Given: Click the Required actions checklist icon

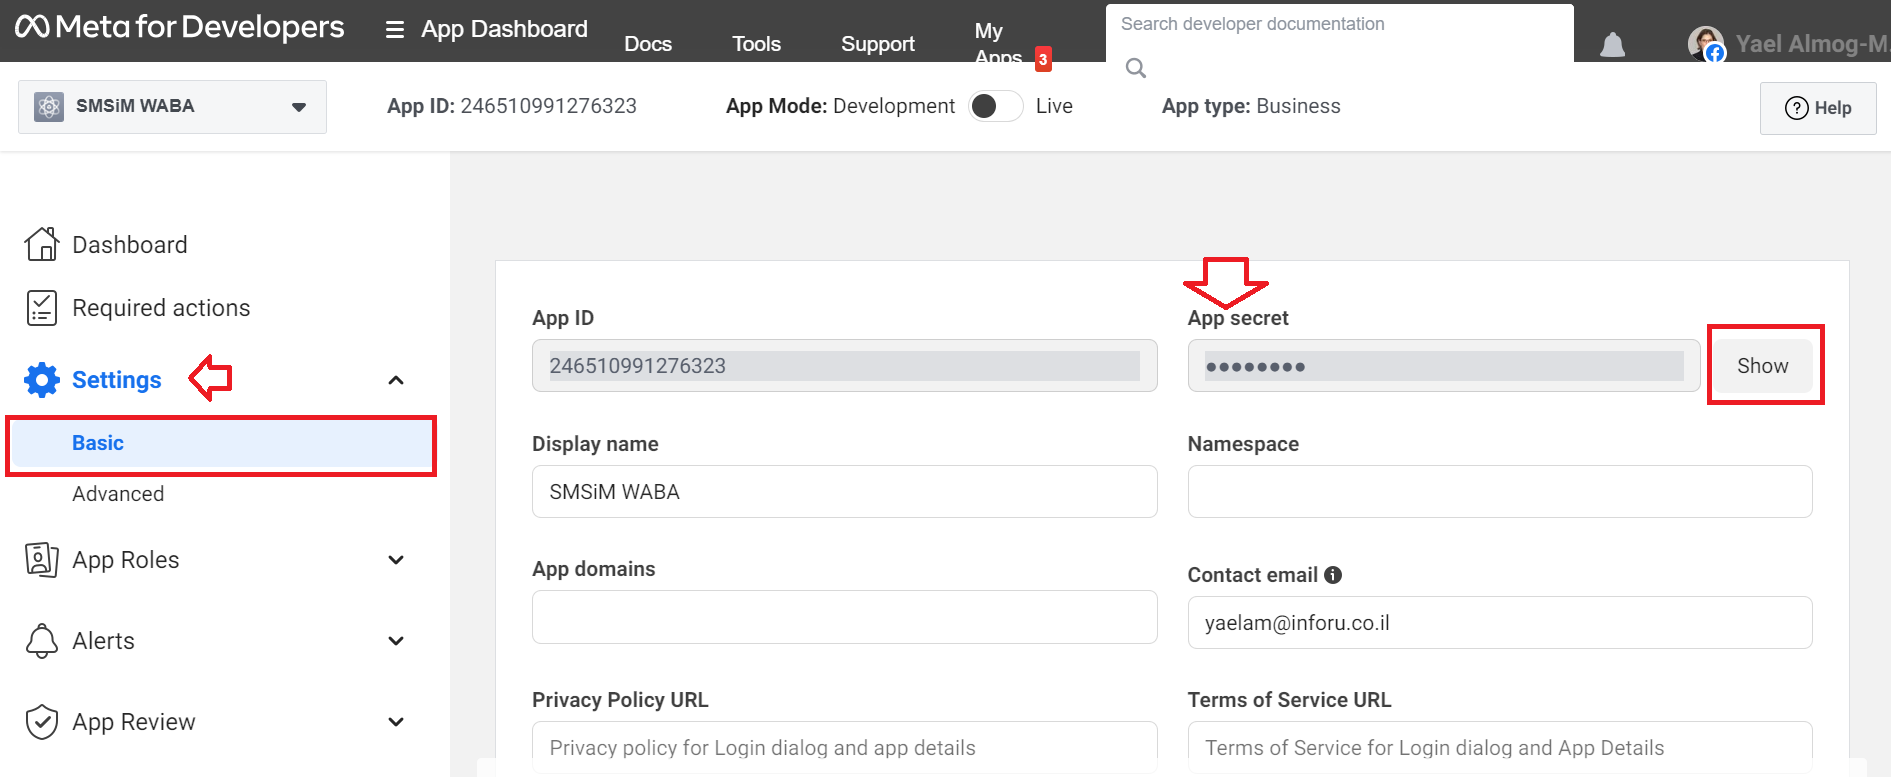Looking at the screenshot, I should (x=41, y=308).
